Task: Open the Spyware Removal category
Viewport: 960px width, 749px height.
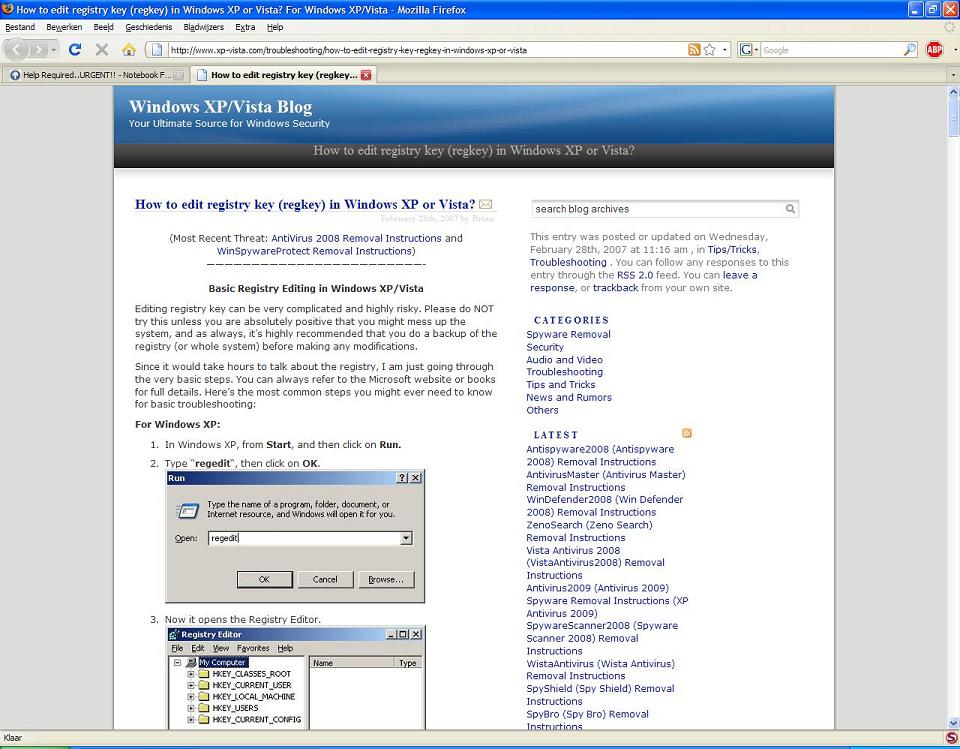Action: [568, 334]
